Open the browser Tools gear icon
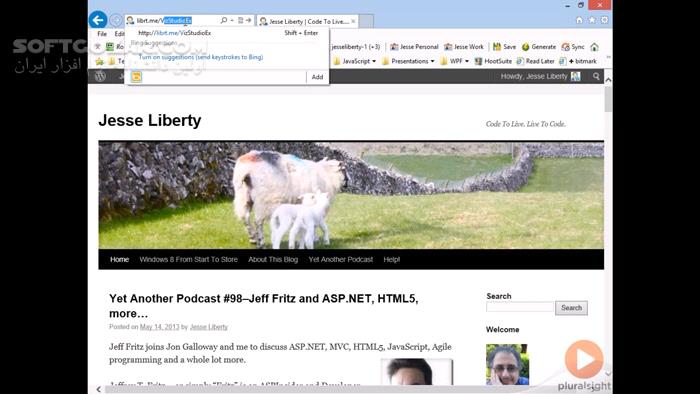The image size is (700, 394). pyautogui.click(x=604, y=20)
